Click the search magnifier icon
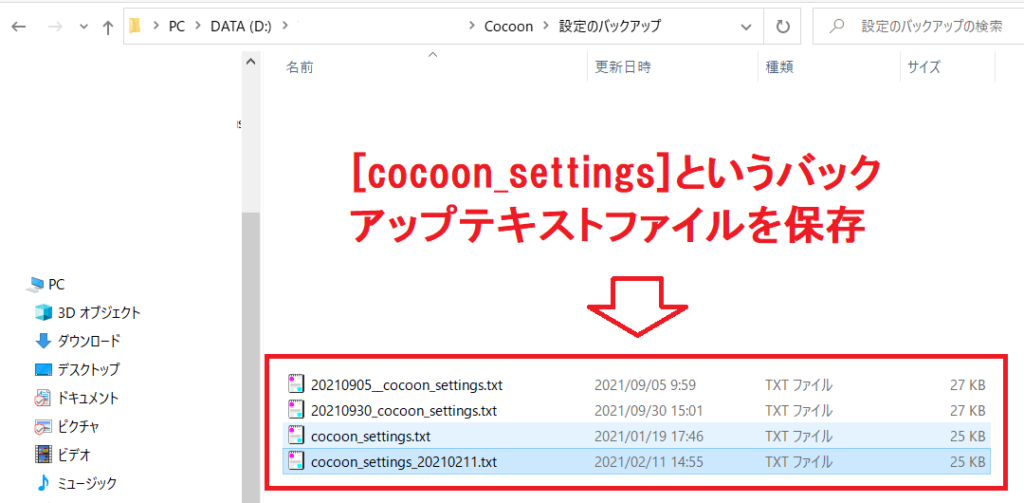This screenshot has height=503, width=1024. click(835, 27)
